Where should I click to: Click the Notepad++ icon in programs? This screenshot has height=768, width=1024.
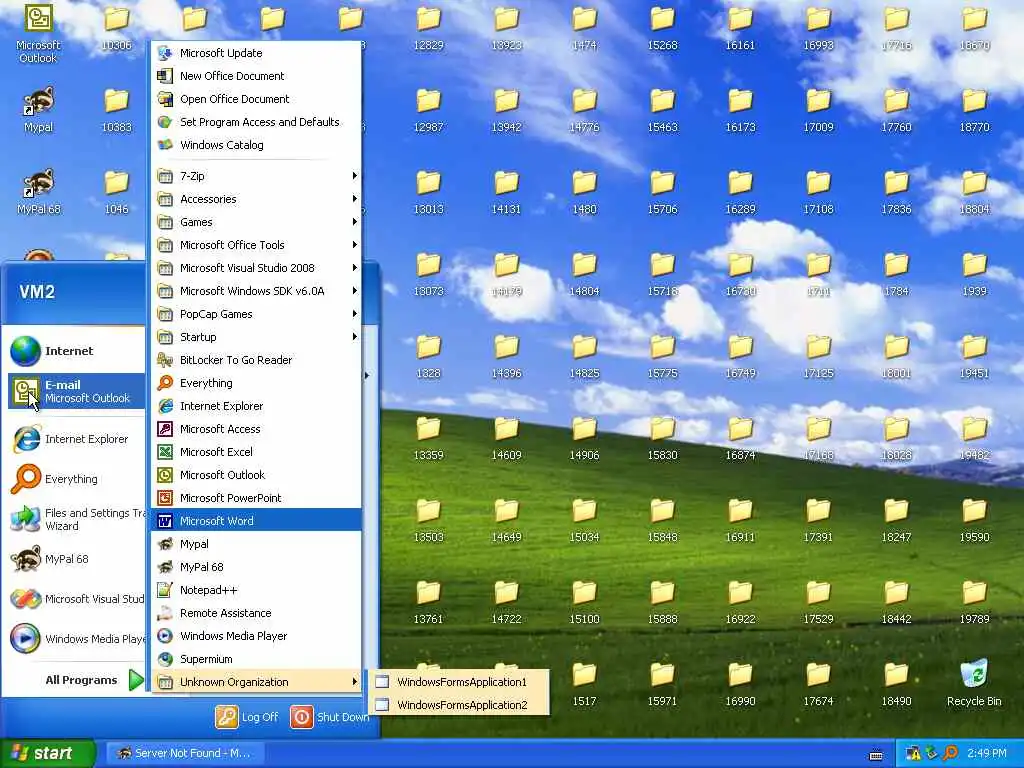[165, 590]
